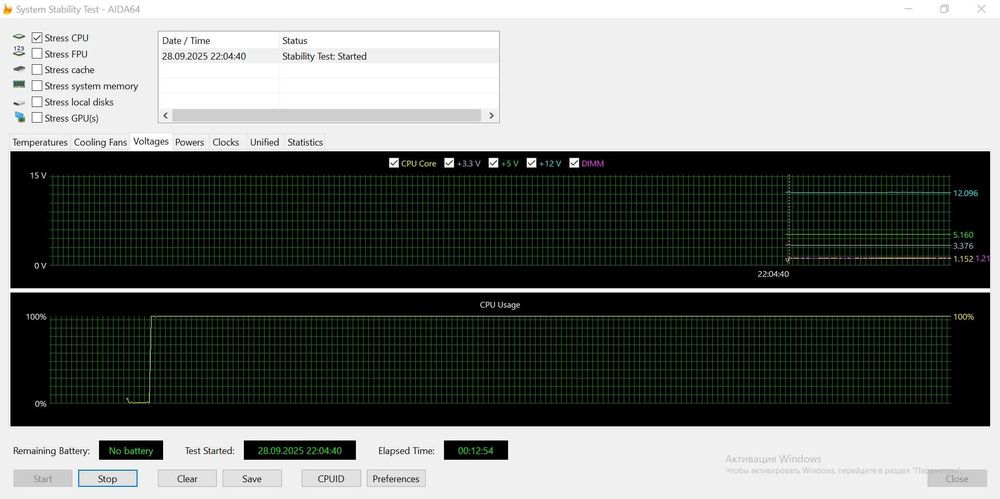Switch to the Clocks tab
Viewport: 1000px width, 499px height.
pos(226,142)
